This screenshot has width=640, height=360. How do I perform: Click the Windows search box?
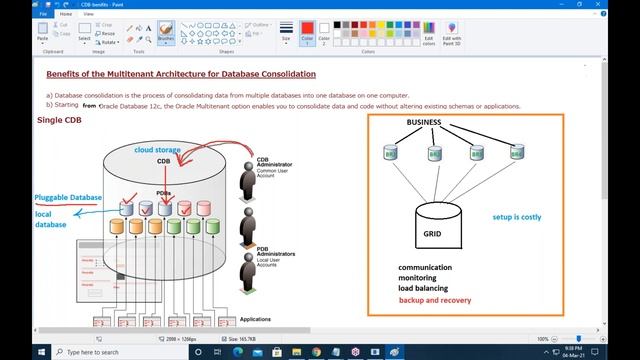(120, 352)
